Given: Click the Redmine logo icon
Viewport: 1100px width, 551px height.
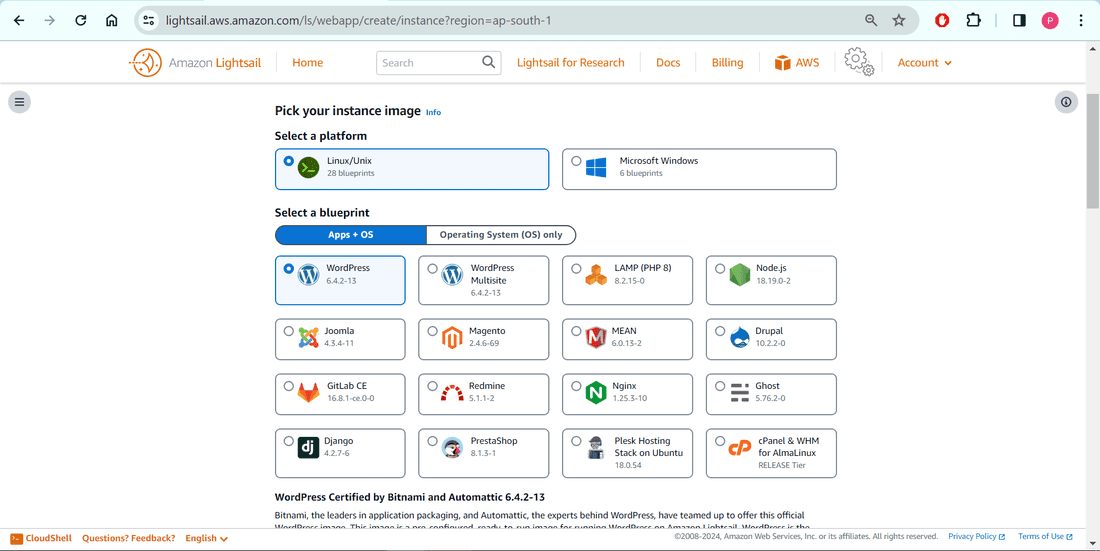Looking at the screenshot, I should tap(452, 392).
